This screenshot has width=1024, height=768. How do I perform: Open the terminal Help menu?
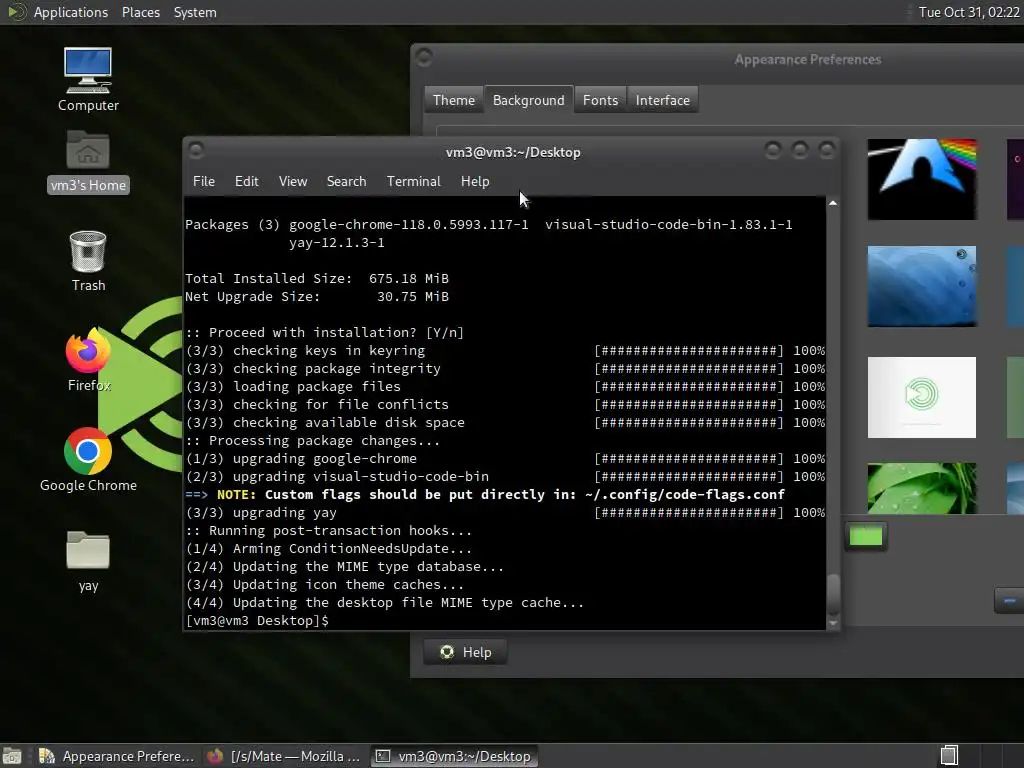click(475, 182)
